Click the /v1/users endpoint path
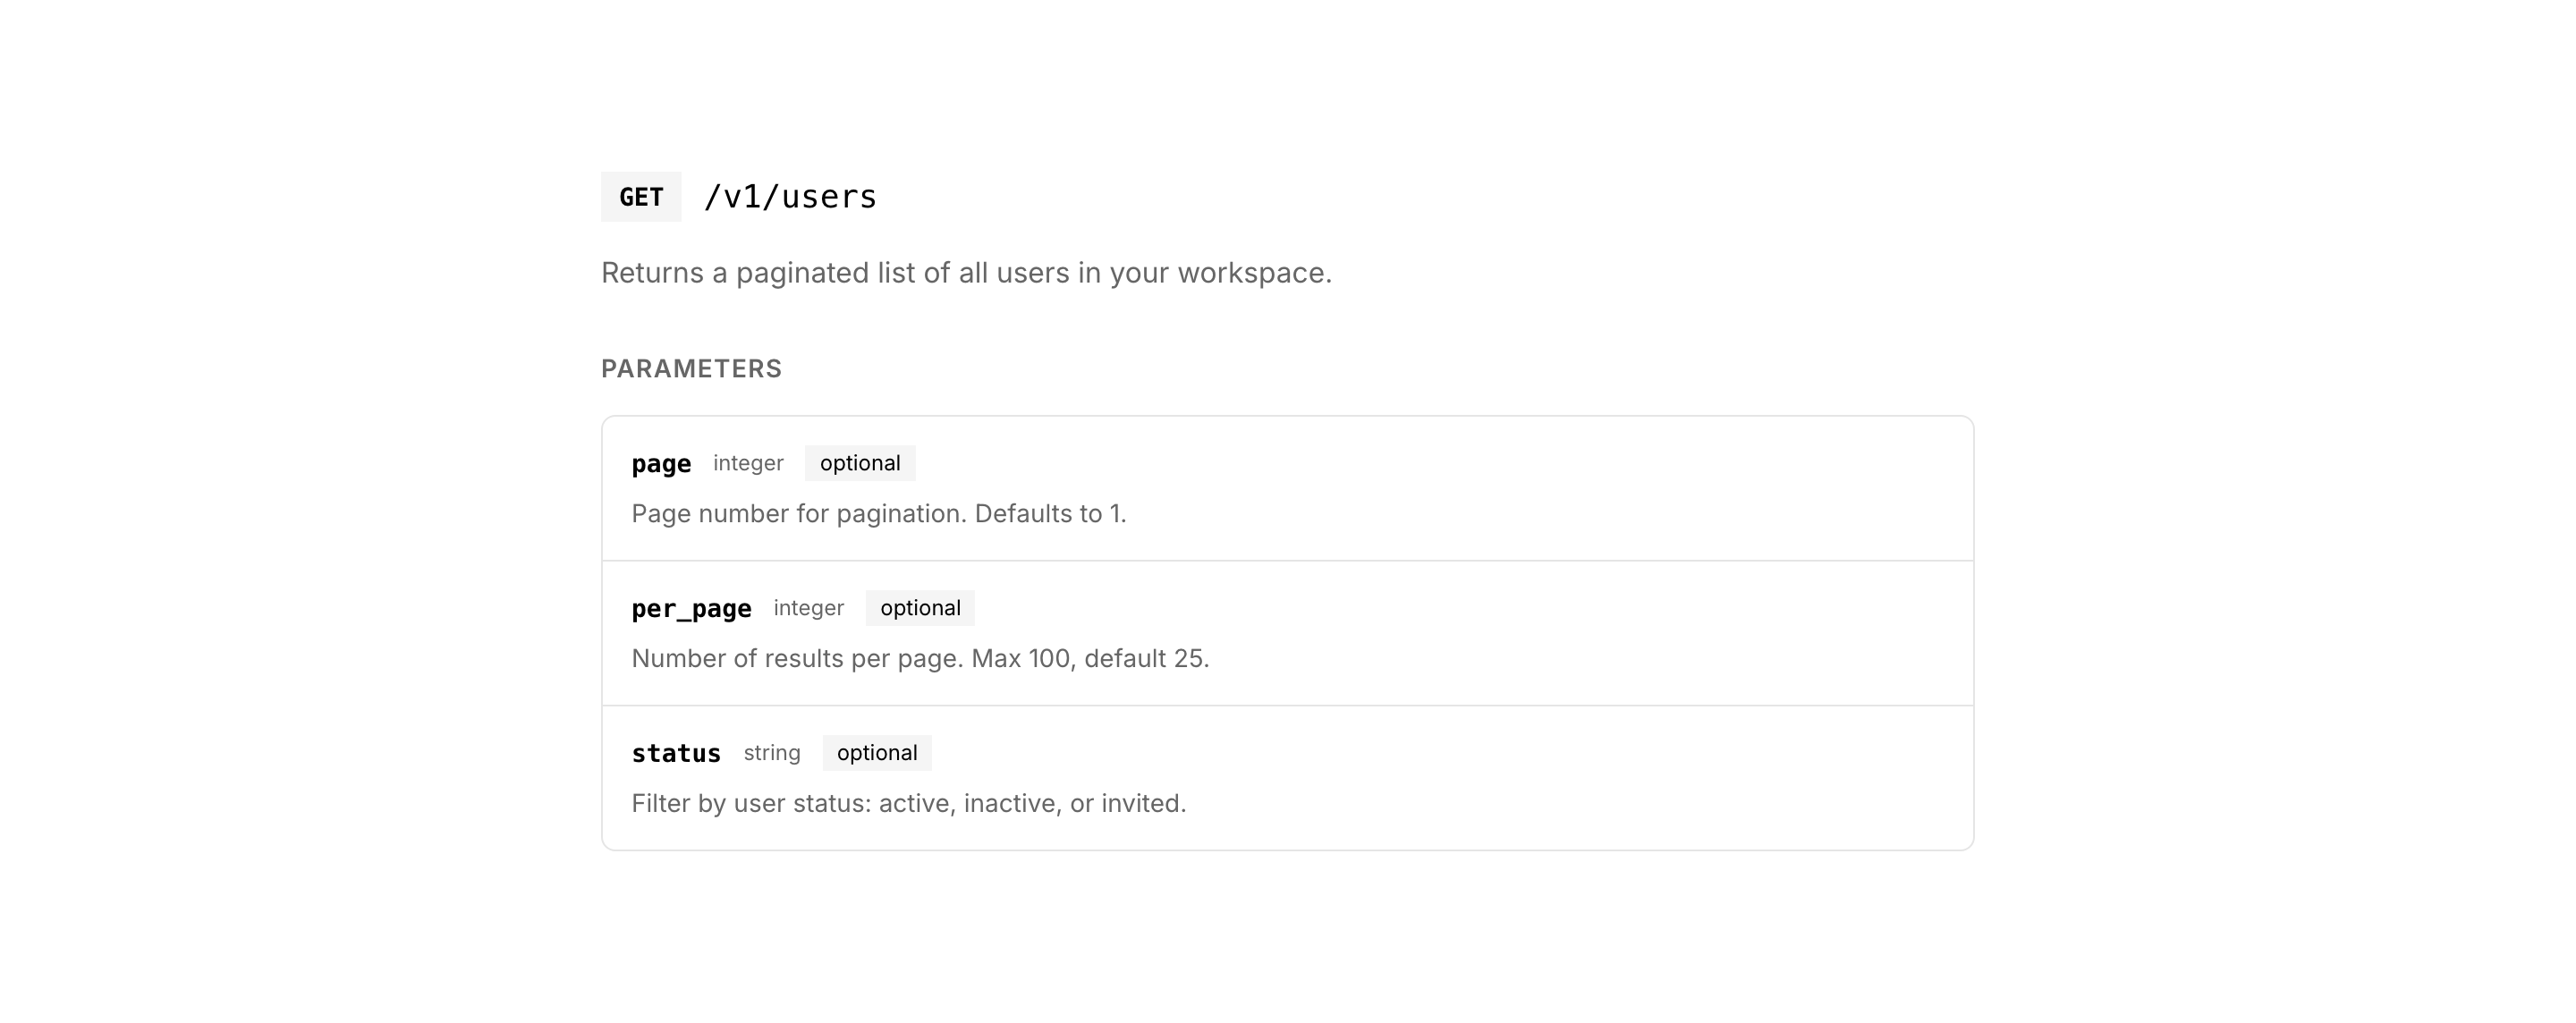 point(790,197)
